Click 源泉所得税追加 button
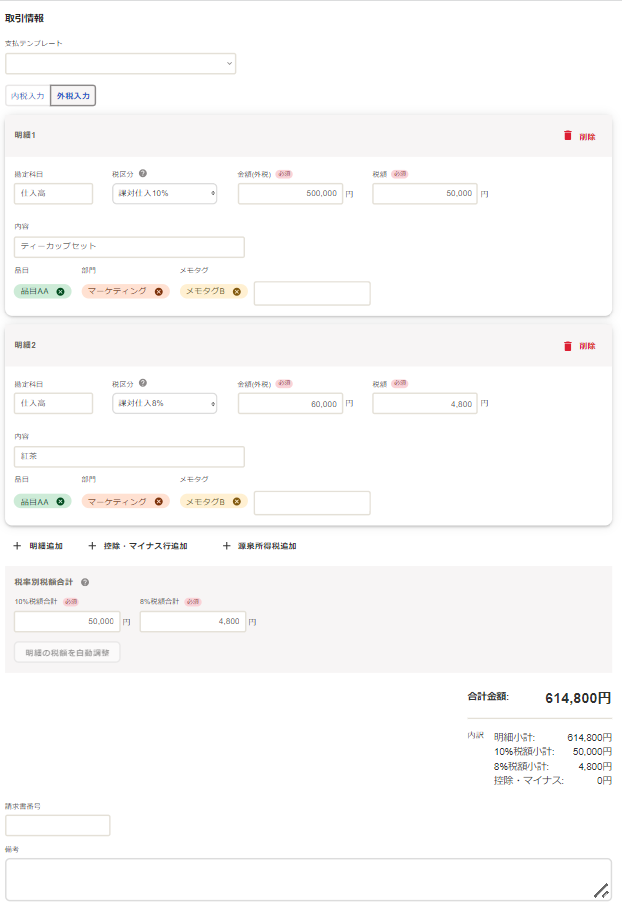Viewport: 622px width, 911px height. pos(260,546)
